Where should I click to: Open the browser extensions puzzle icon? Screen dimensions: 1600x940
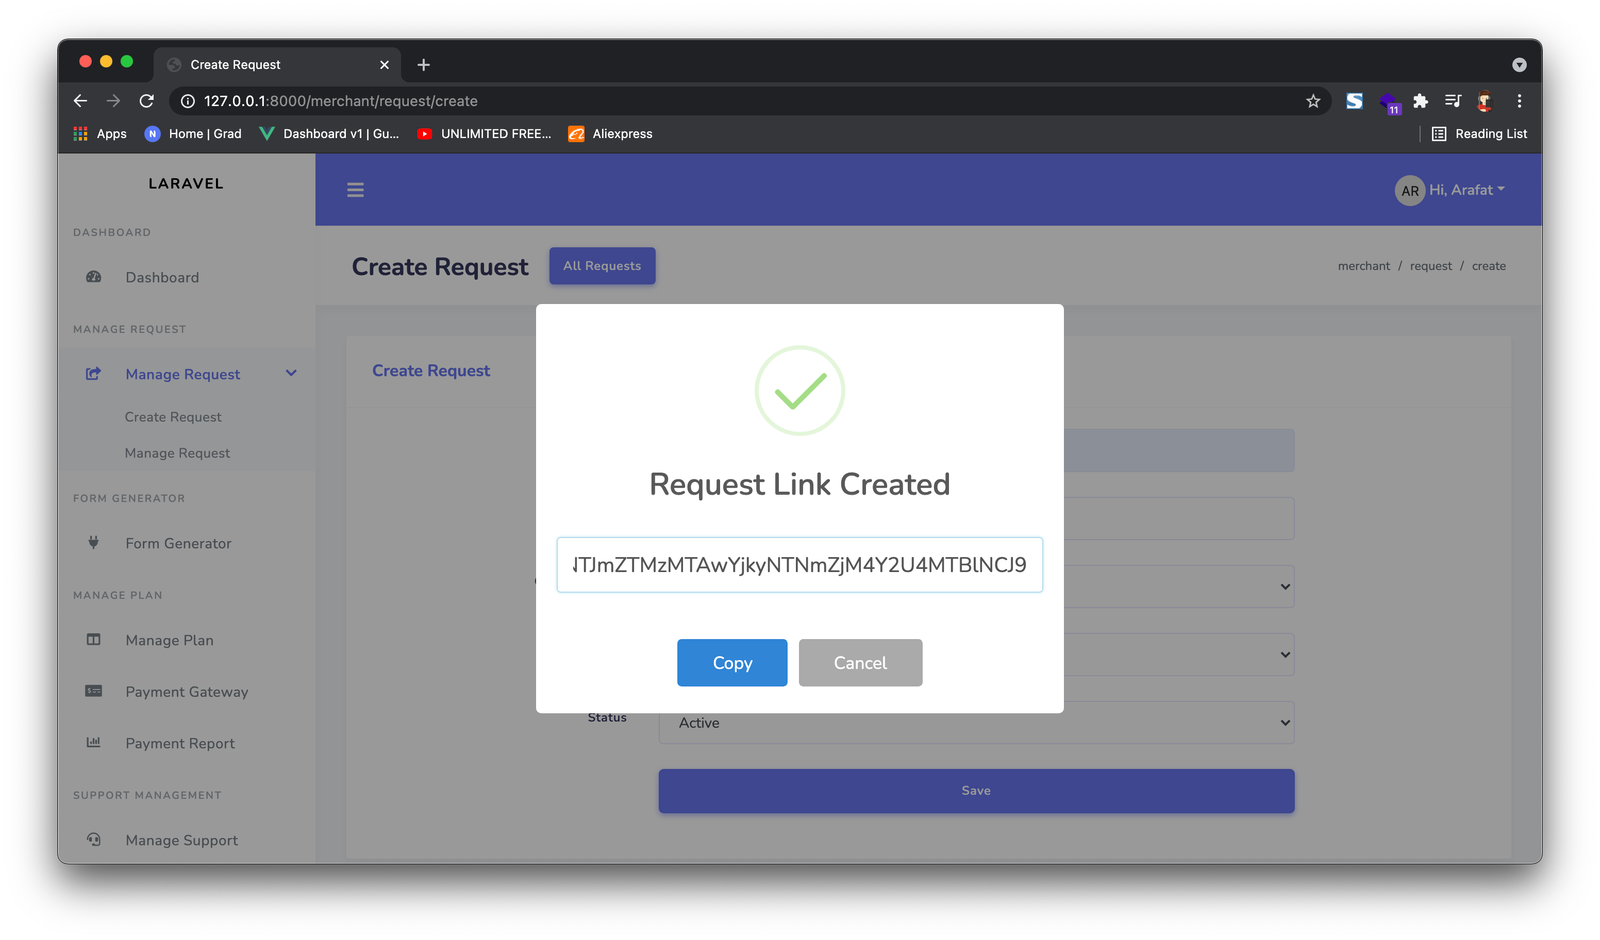1420,101
